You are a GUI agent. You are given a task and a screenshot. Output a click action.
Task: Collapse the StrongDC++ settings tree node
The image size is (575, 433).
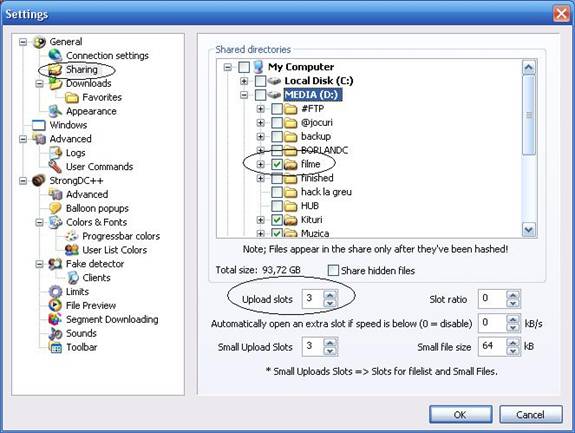(x=23, y=181)
